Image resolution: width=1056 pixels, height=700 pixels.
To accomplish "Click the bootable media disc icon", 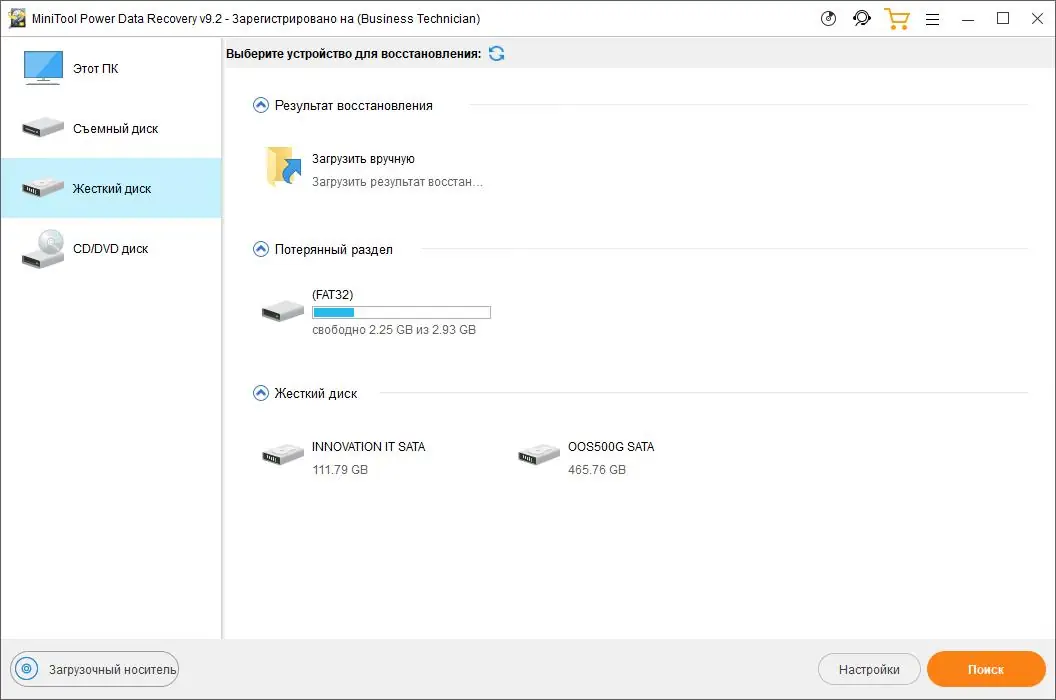I will click(x=27, y=669).
